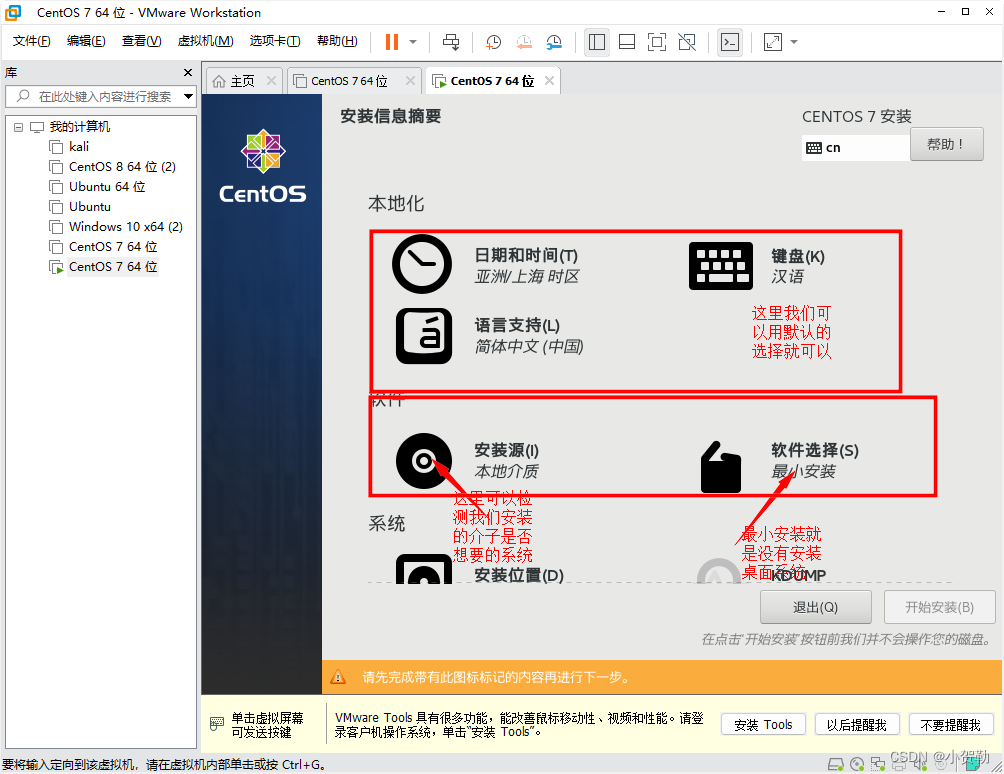Image resolution: width=1004 pixels, height=774 pixels.
Task: Close the active CentOS 7 64 位 tab
Action: click(x=549, y=81)
